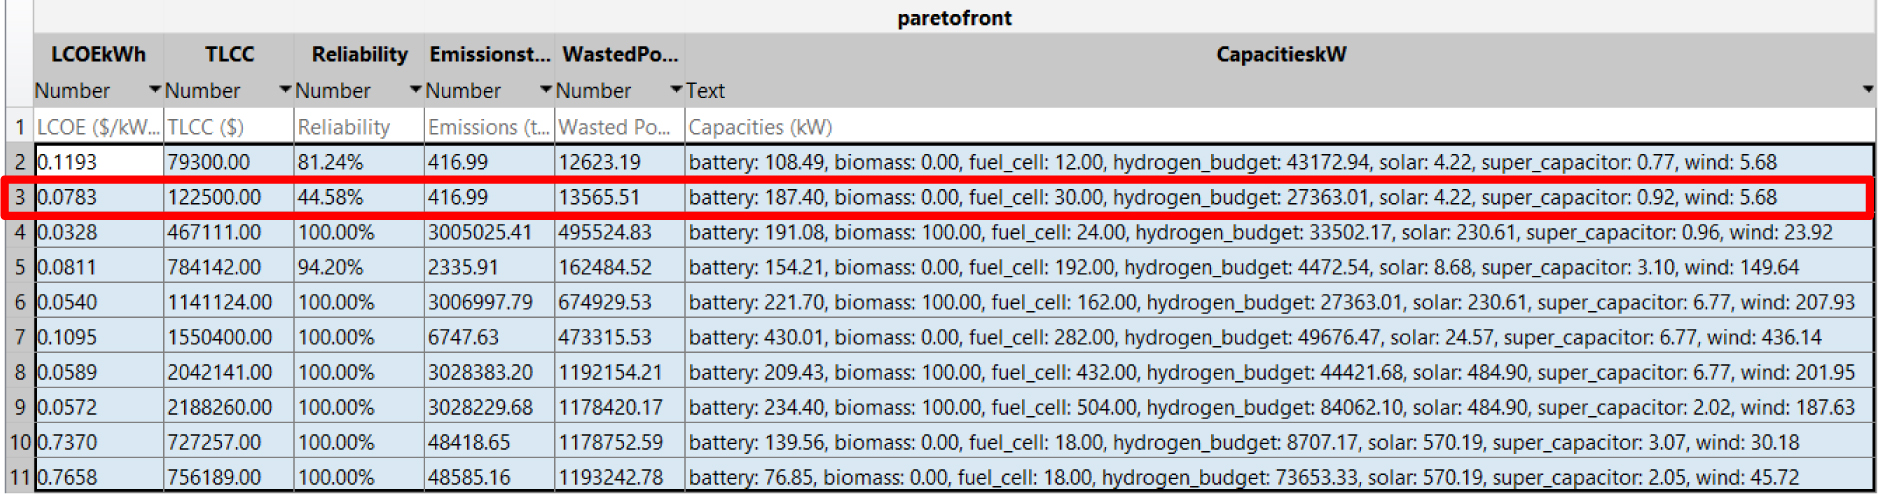1878x494 pixels.
Task: Open the LCOEkWh column type dropdown
Action: tap(155, 90)
